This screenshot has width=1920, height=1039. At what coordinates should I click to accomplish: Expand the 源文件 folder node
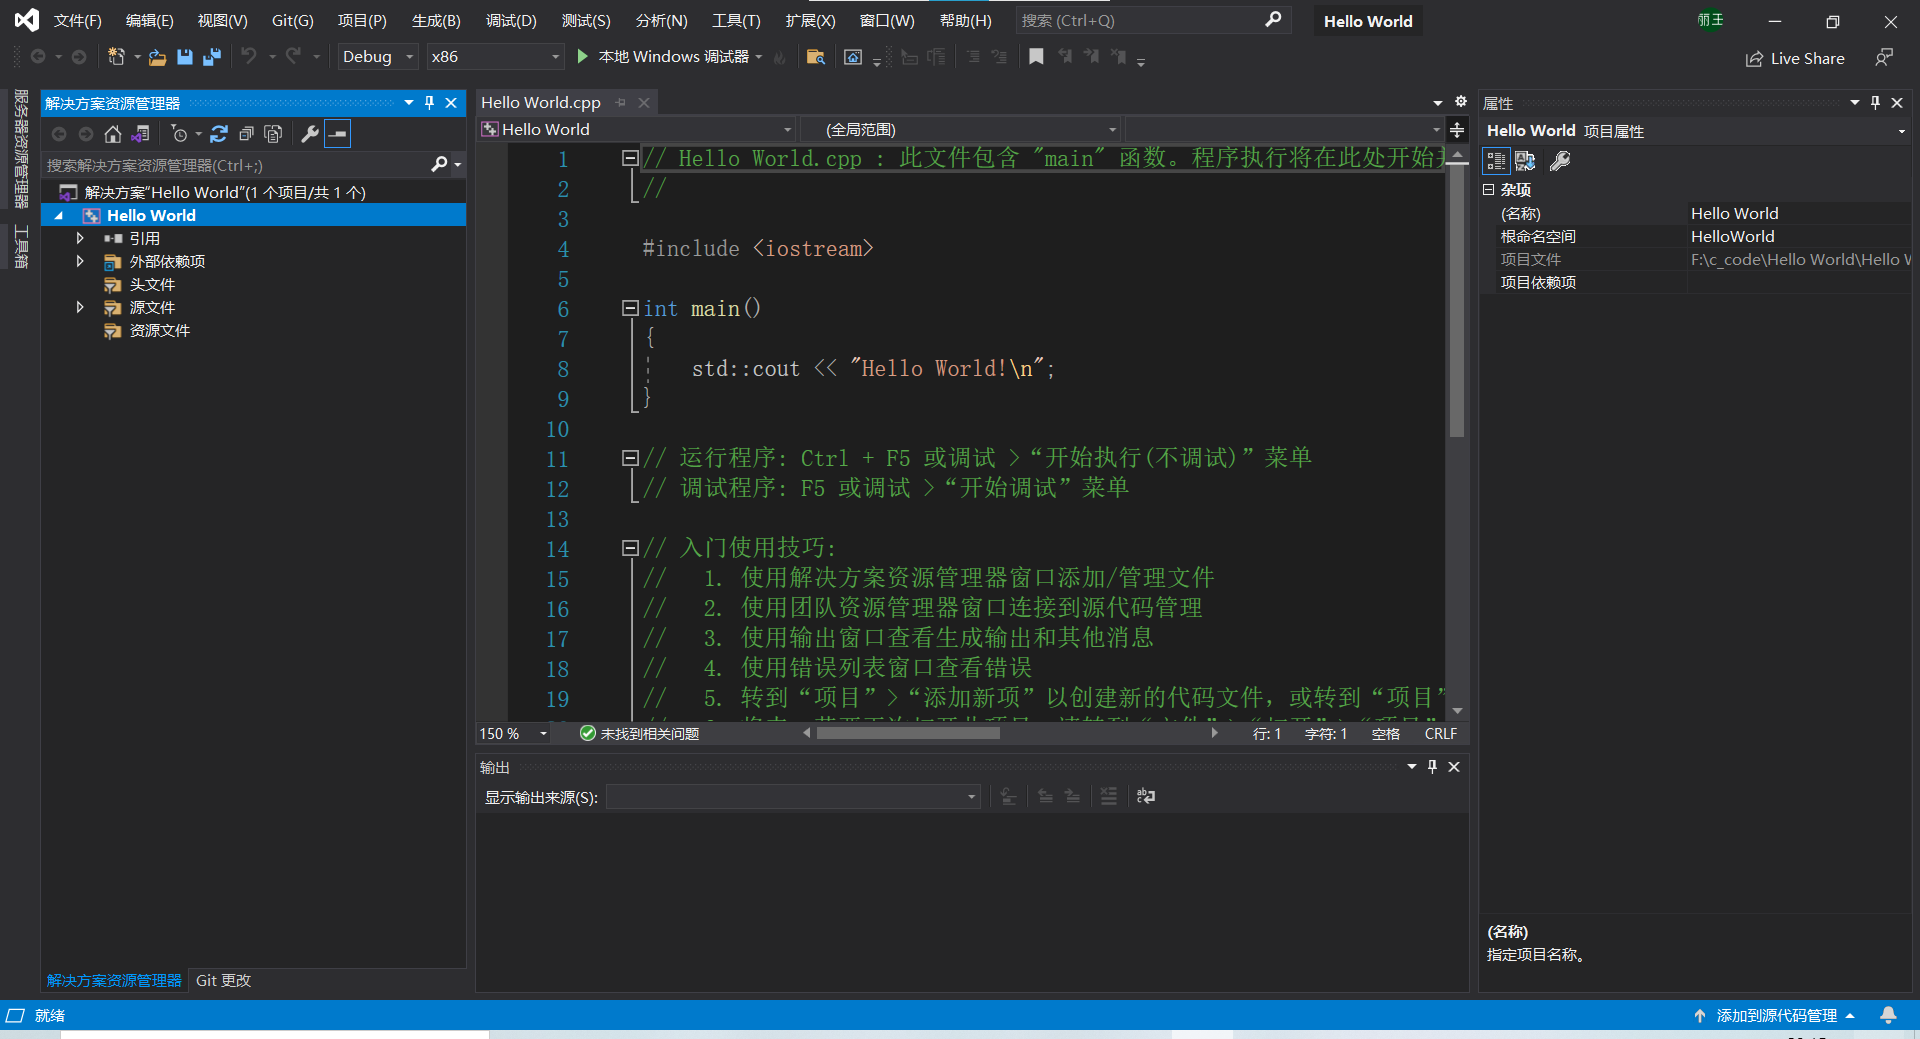click(x=80, y=307)
